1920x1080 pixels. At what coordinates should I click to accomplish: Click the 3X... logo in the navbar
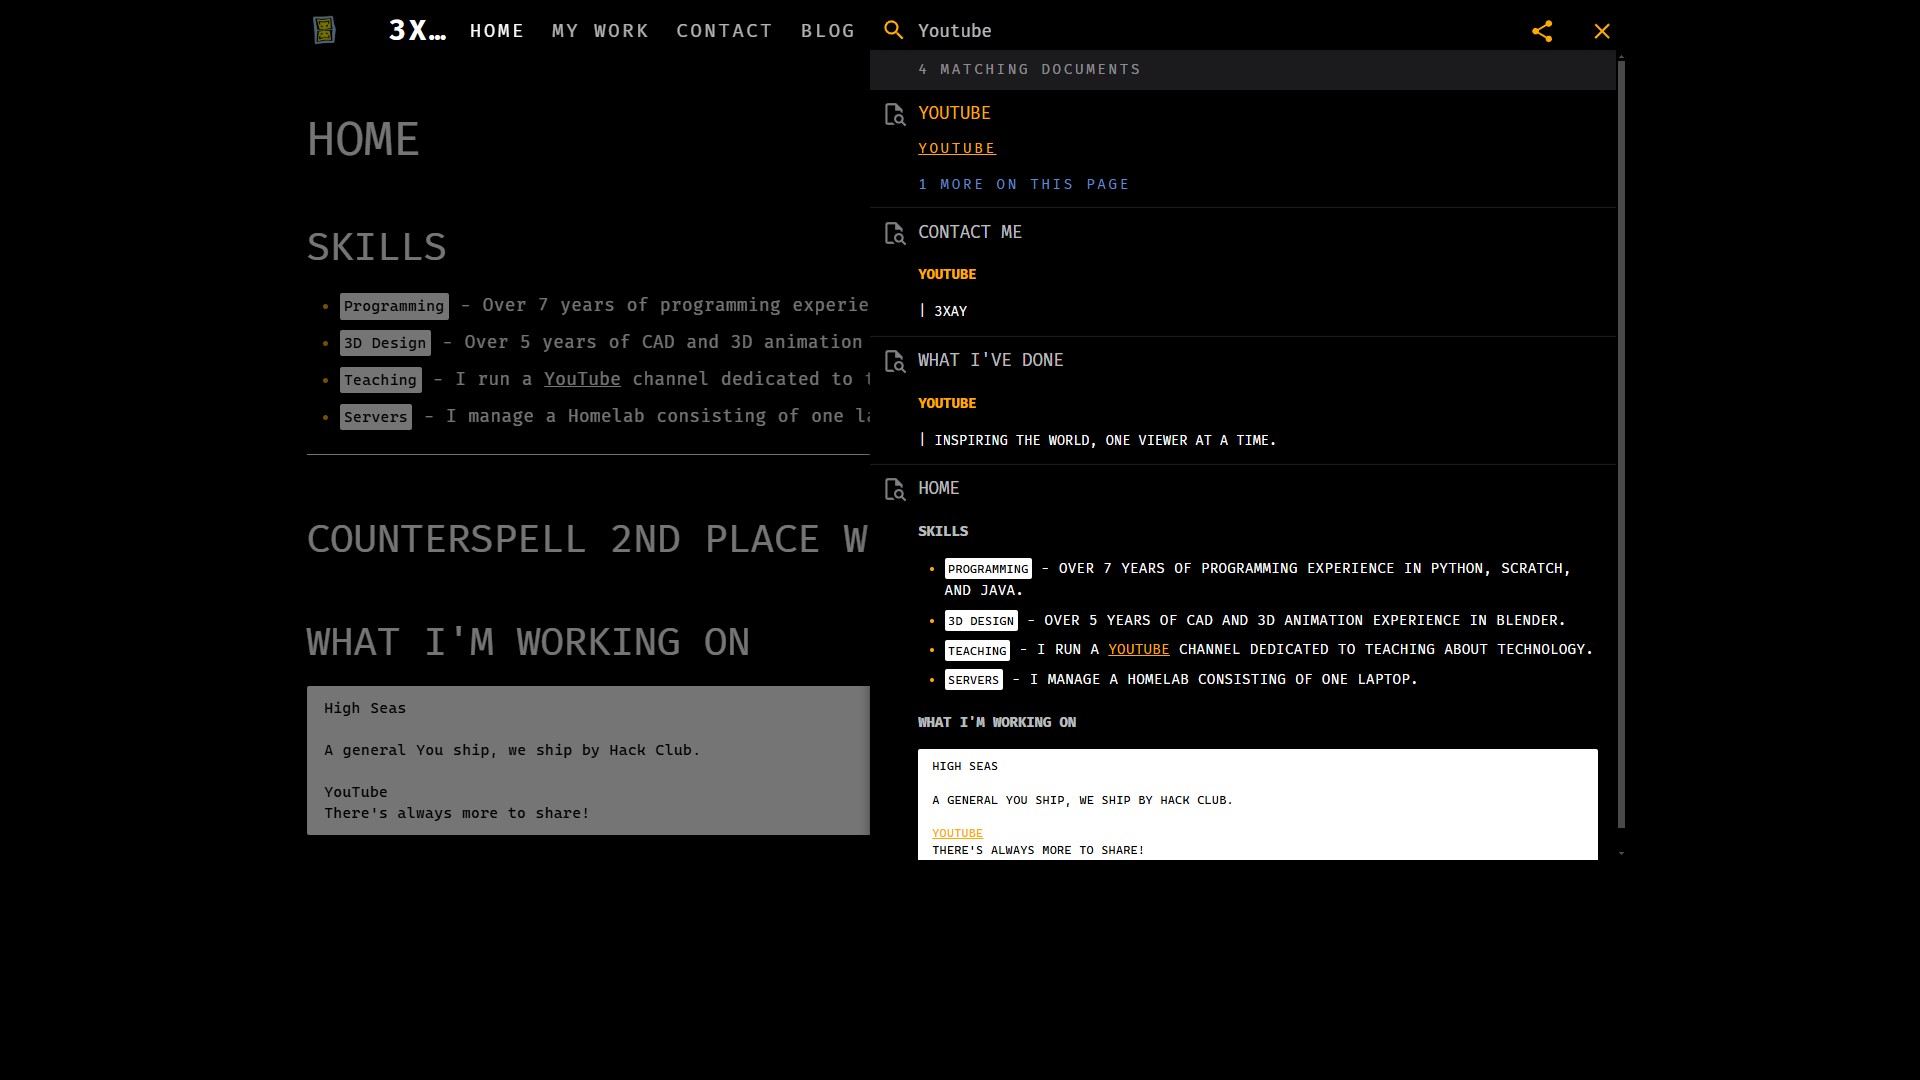click(417, 30)
